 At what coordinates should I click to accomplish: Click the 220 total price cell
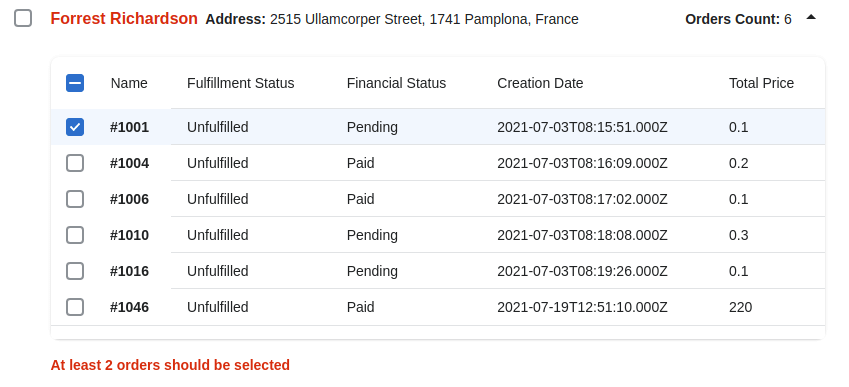741,307
